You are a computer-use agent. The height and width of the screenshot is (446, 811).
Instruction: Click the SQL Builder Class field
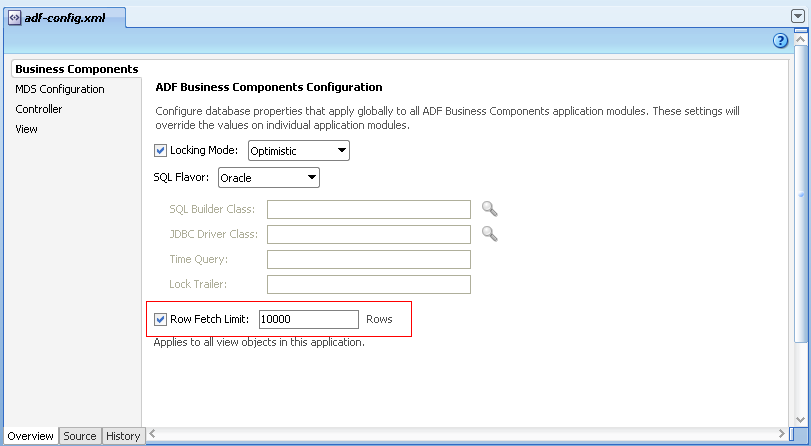pyautogui.click(x=369, y=210)
